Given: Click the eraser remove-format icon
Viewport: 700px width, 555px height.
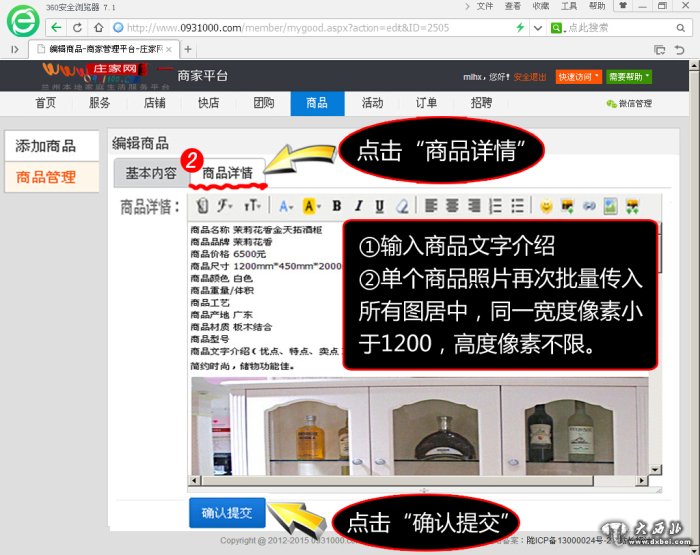Looking at the screenshot, I should [x=402, y=206].
